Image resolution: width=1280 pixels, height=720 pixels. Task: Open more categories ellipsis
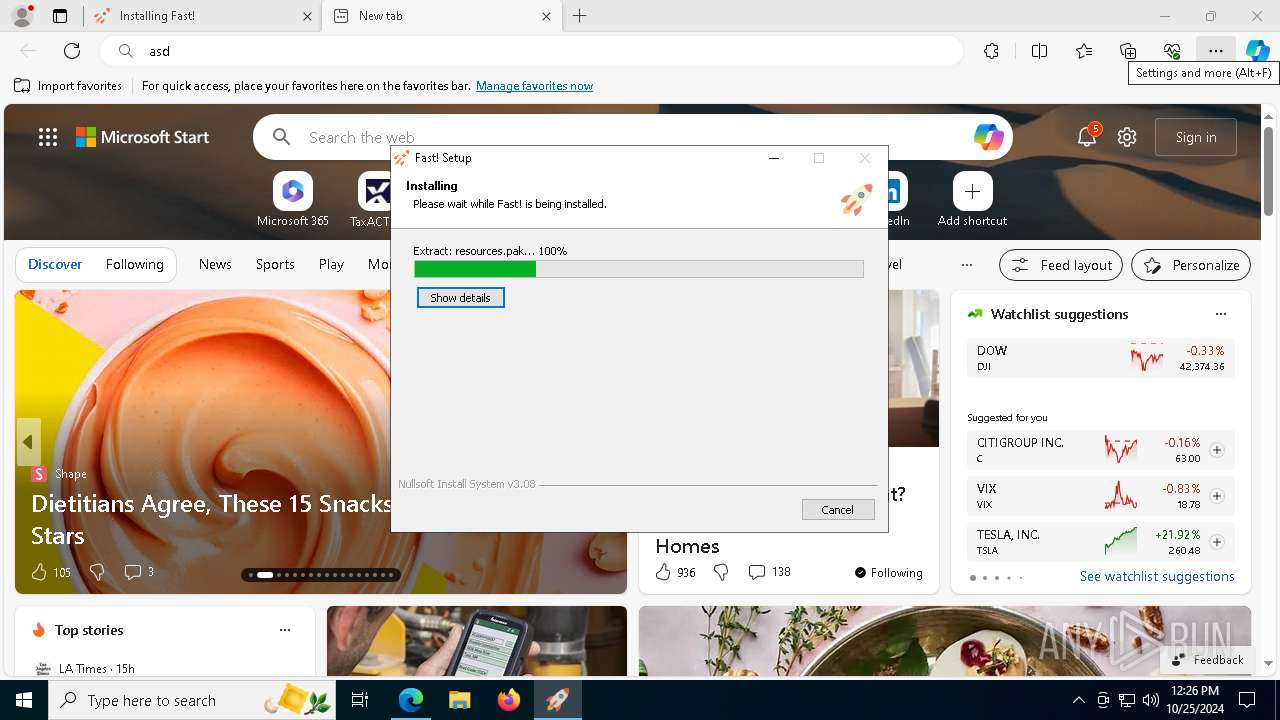point(966,265)
